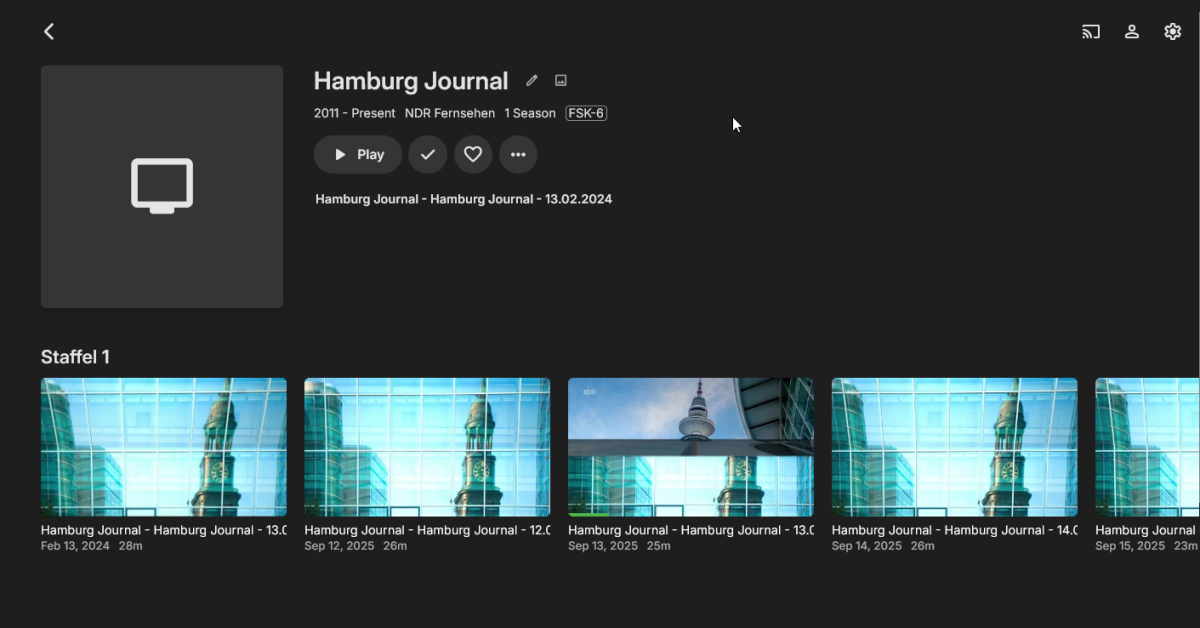Click episode title under Sep 14, 2025 card
This screenshot has width=1200, height=628.
pos(955,530)
